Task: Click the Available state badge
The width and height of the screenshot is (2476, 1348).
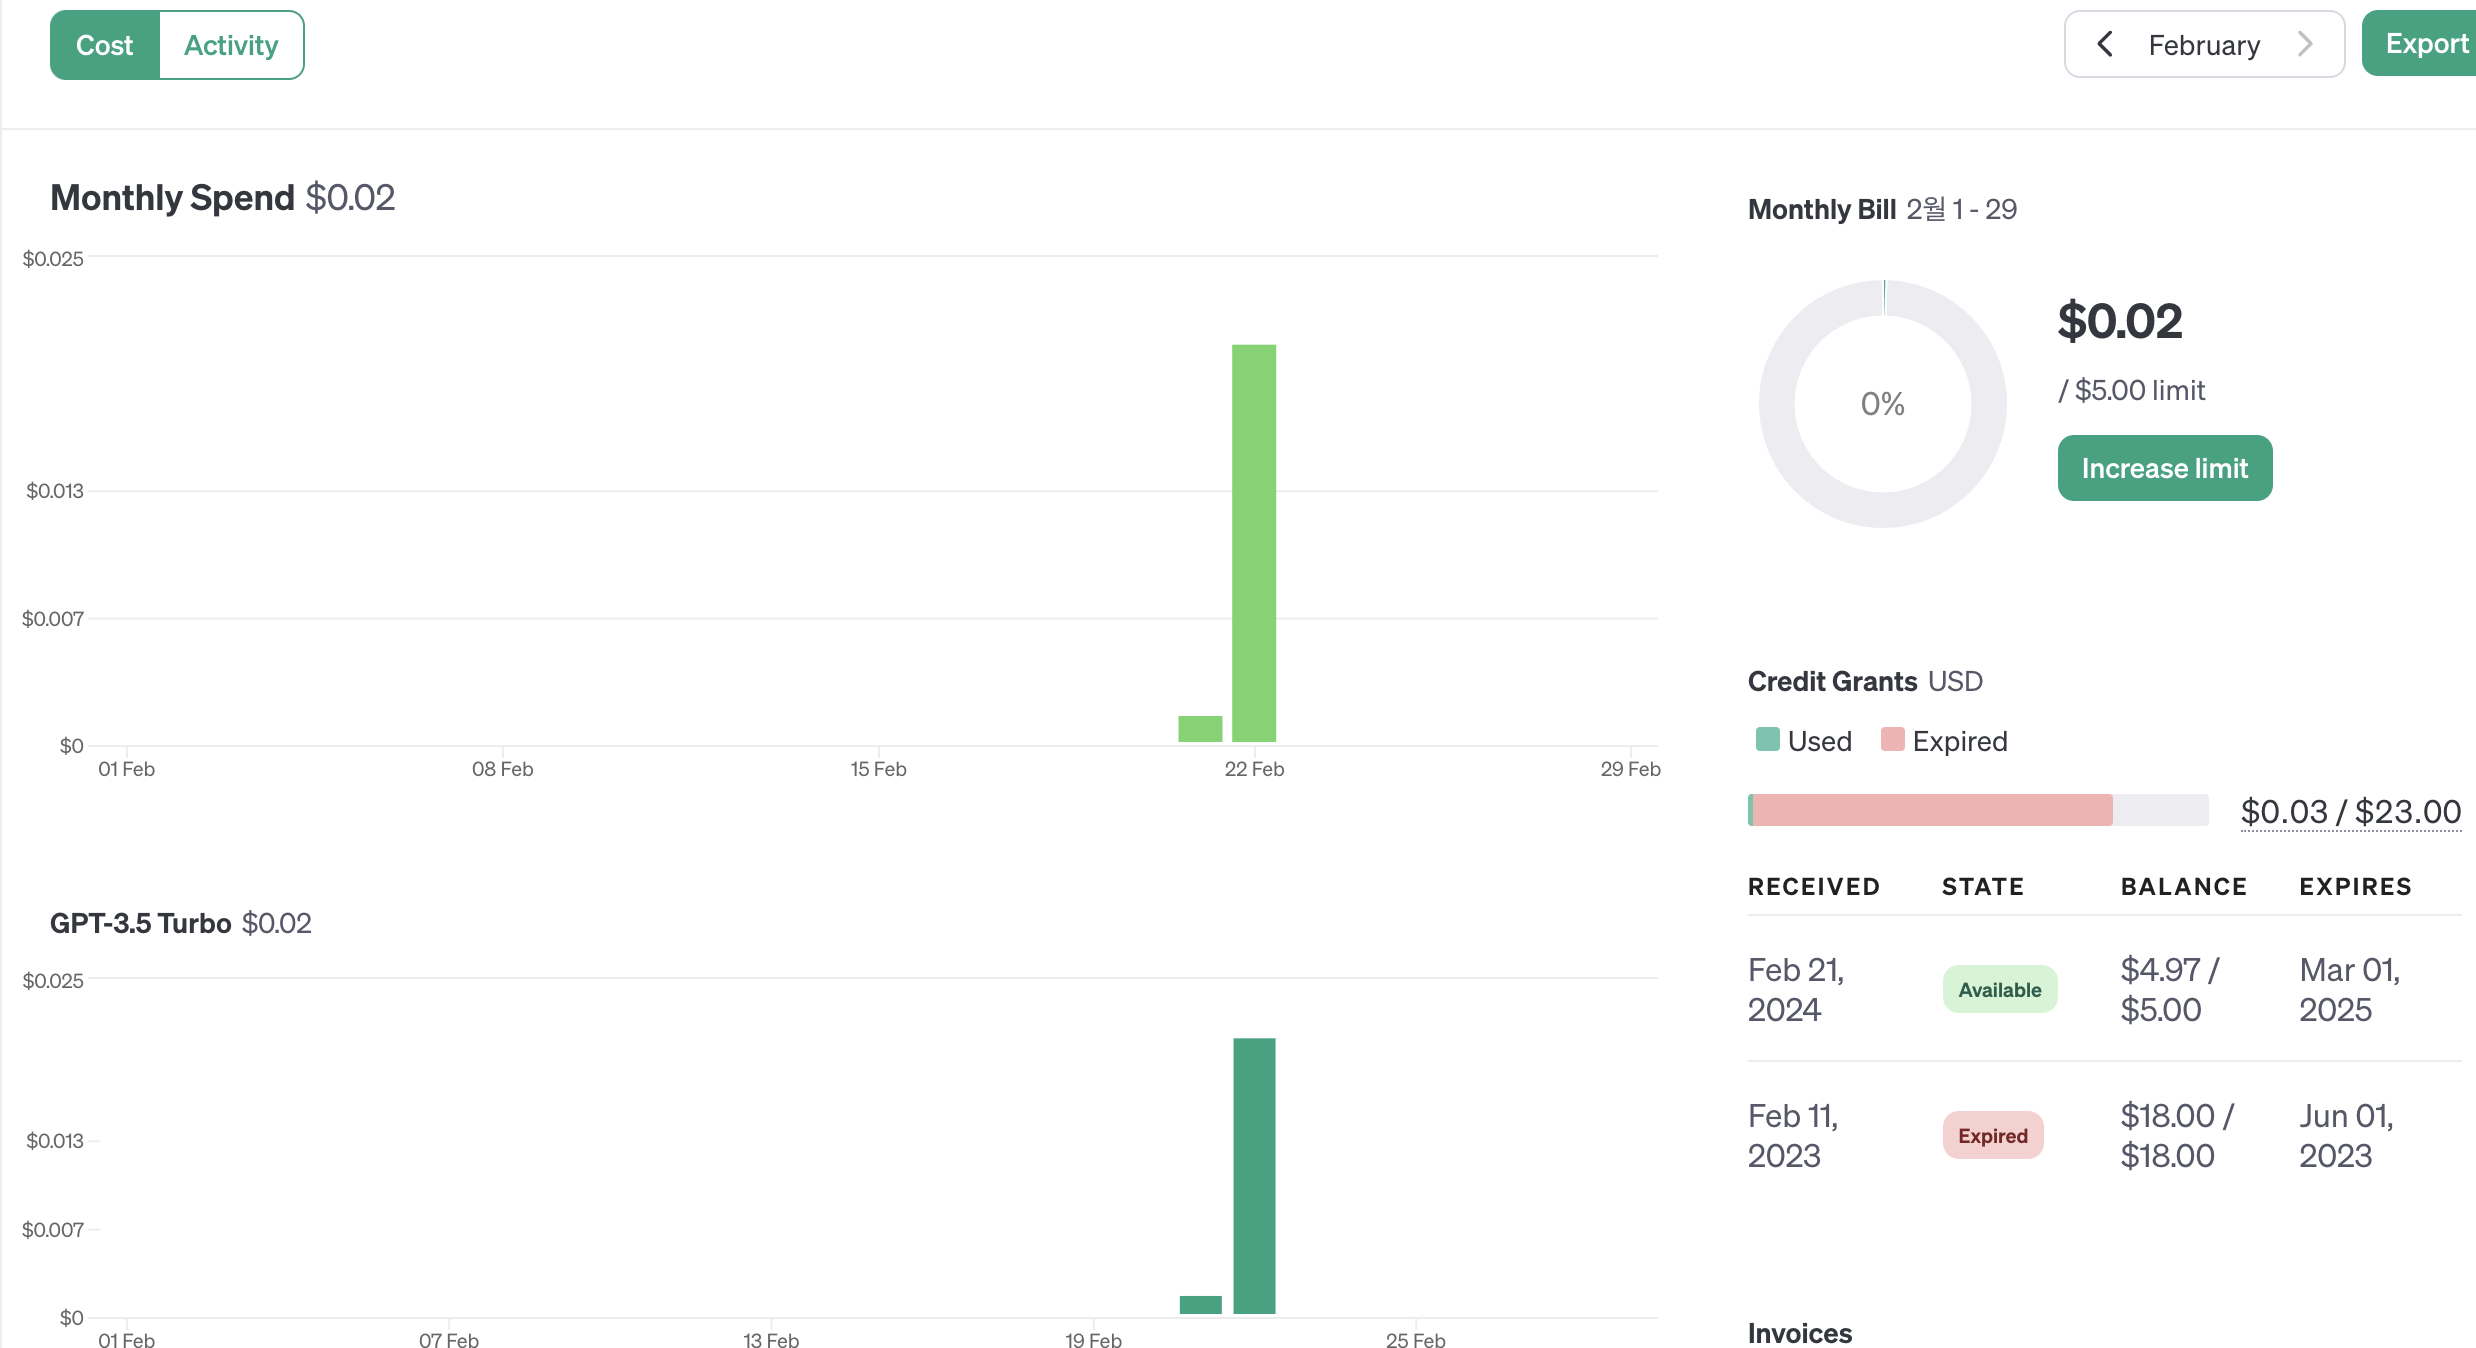Action: pyautogui.click(x=1999, y=989)
